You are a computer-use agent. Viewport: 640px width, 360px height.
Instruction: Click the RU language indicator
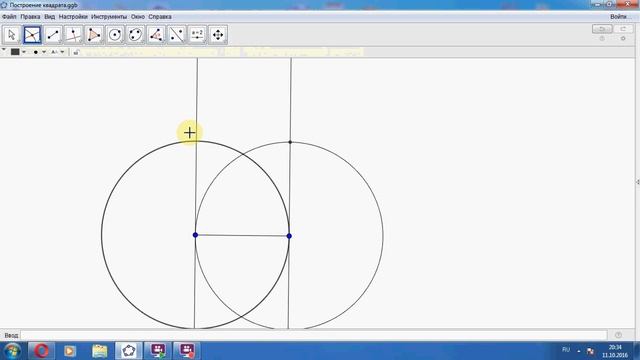[x=566, y=350]
